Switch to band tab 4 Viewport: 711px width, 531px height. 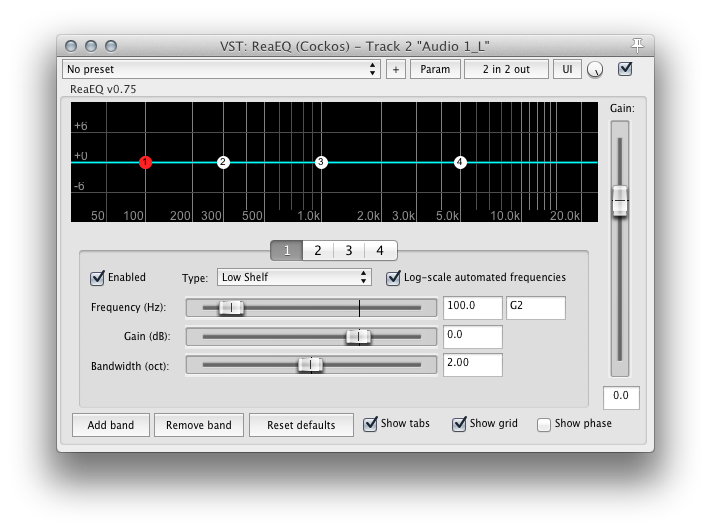point(380,250)
